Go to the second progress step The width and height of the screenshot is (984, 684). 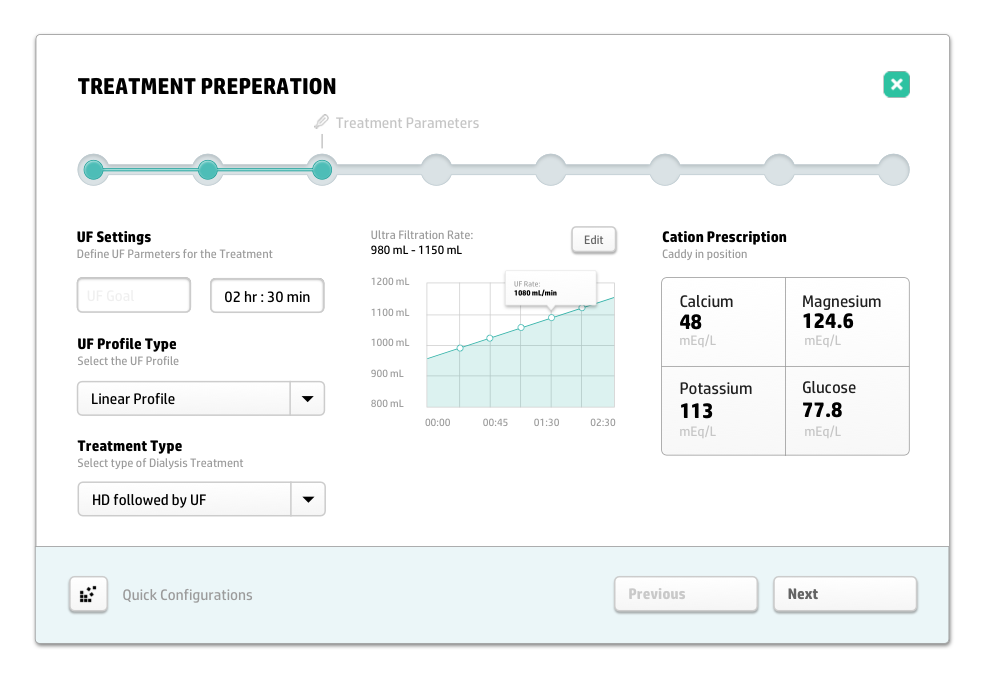[208, 169]
